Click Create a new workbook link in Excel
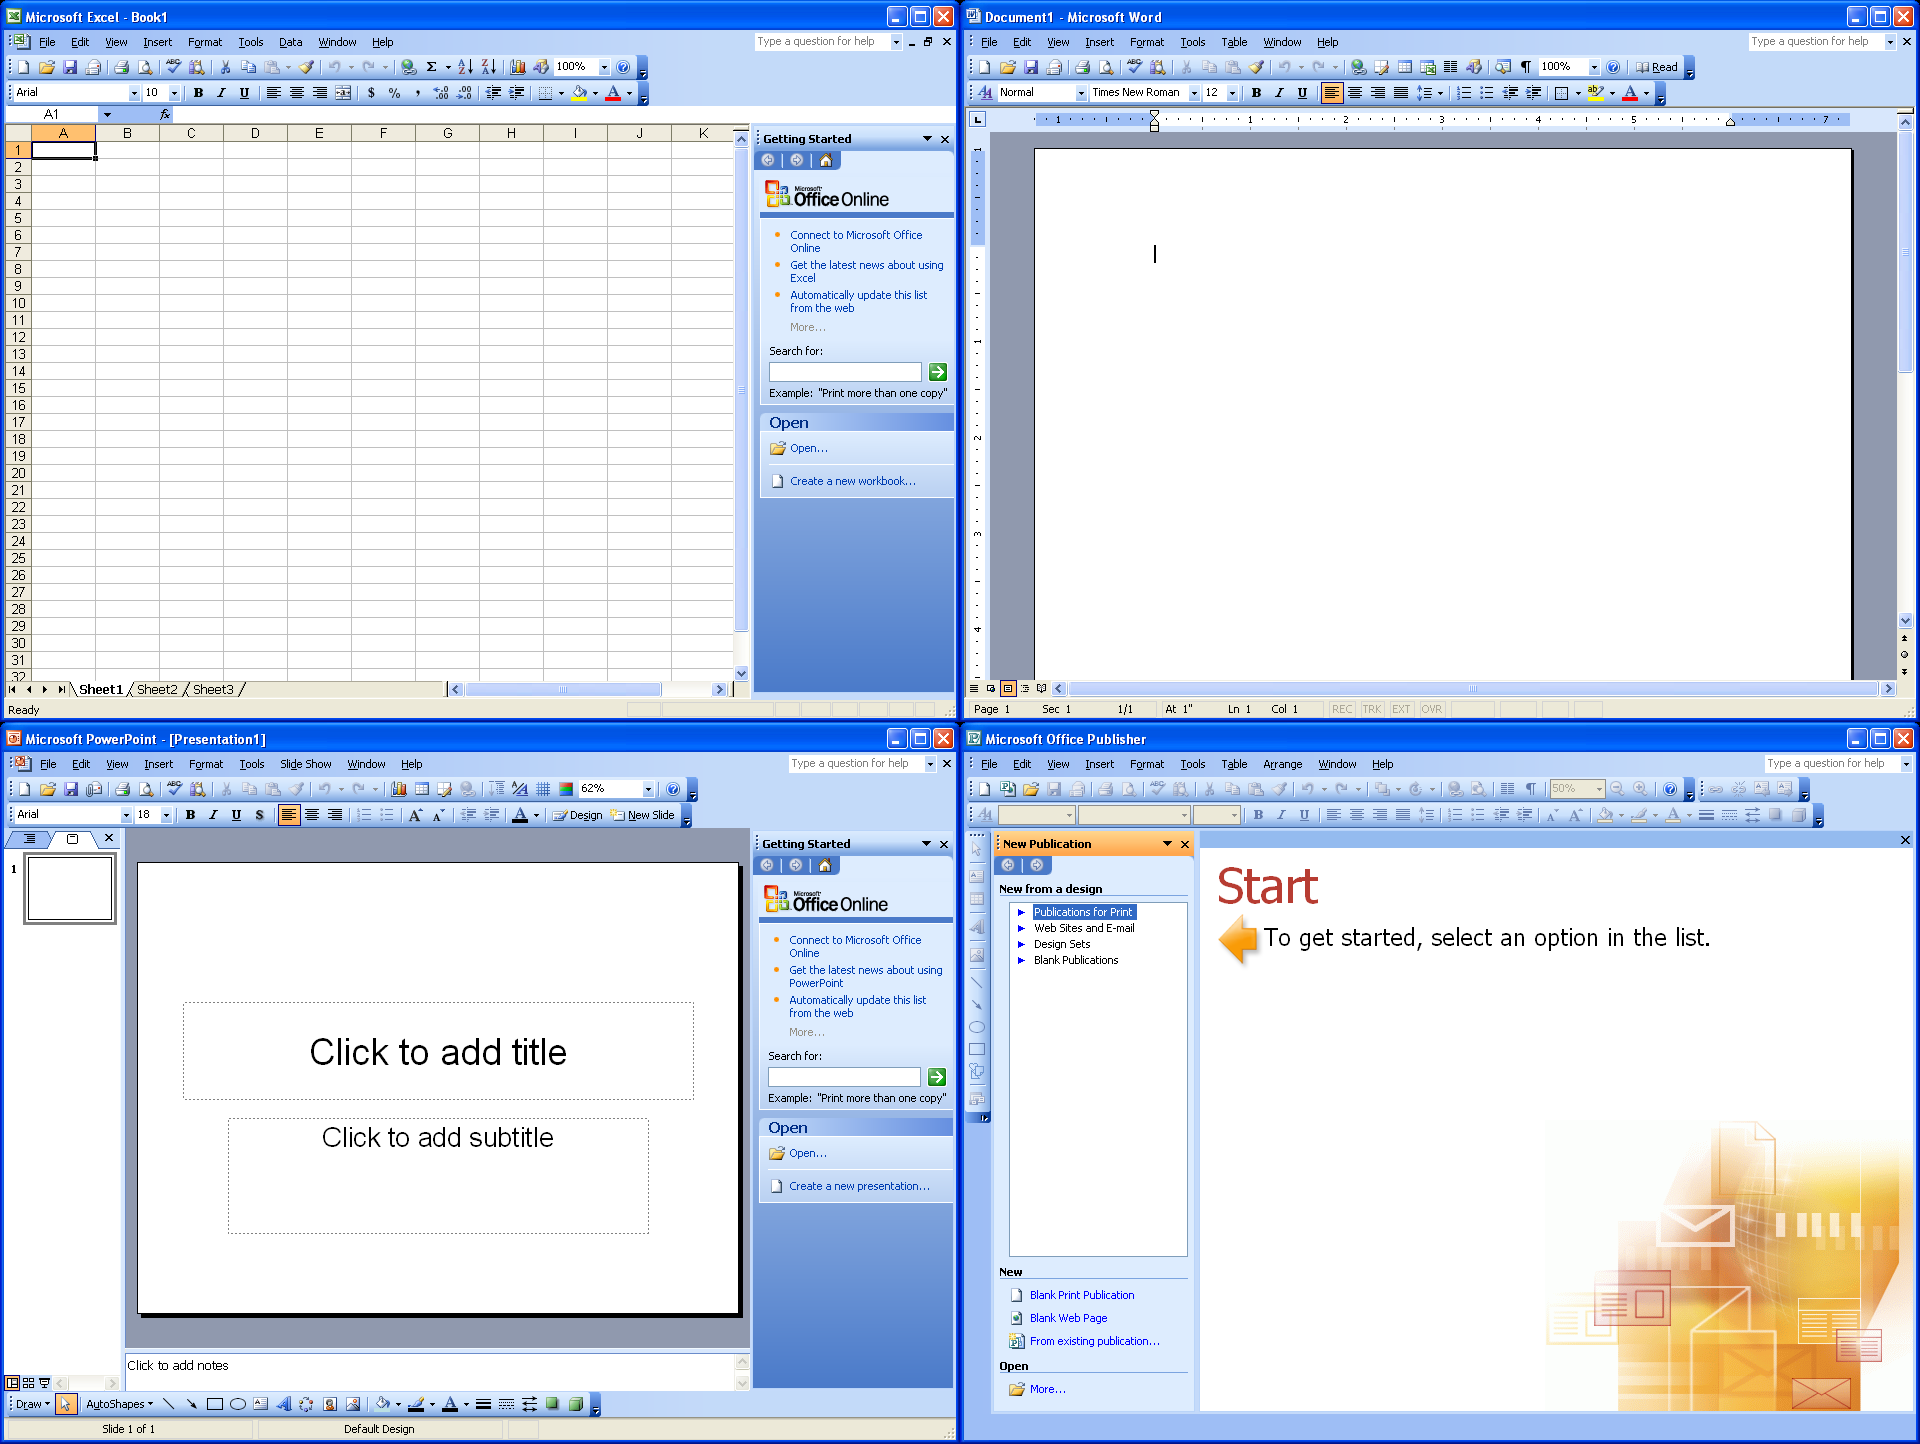Image resolution: width=1920 pixels, height=1444 pixels. pyautogui.click(x=851, y=479)
